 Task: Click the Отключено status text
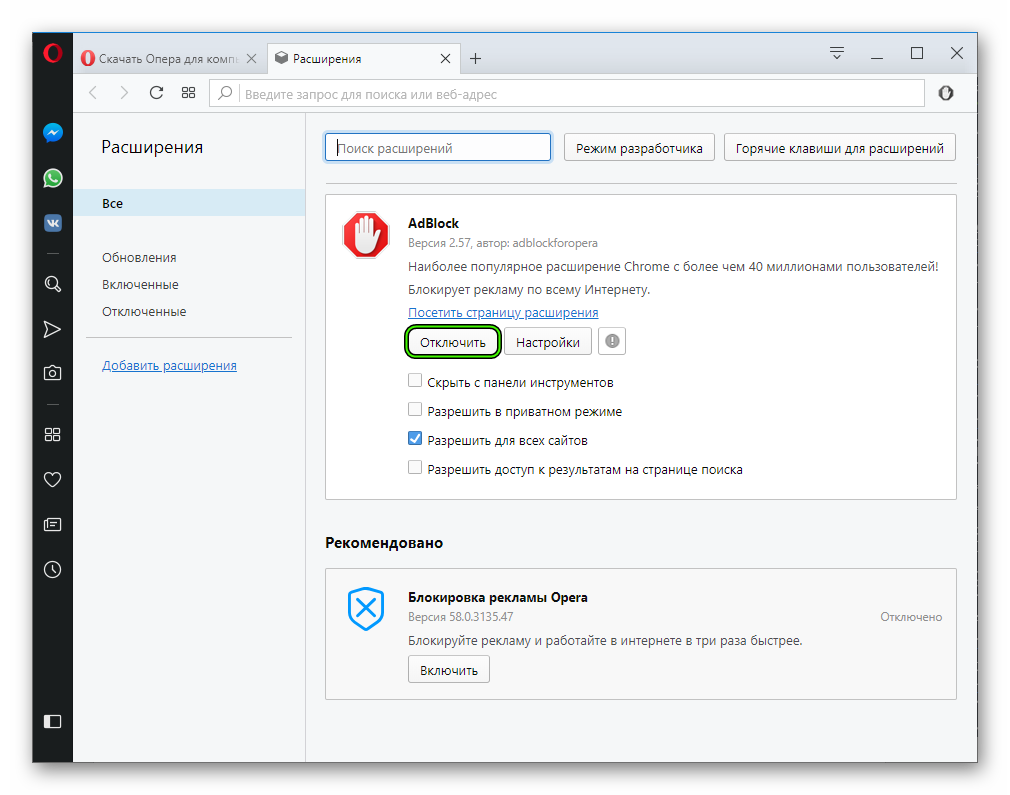point(911,617)
